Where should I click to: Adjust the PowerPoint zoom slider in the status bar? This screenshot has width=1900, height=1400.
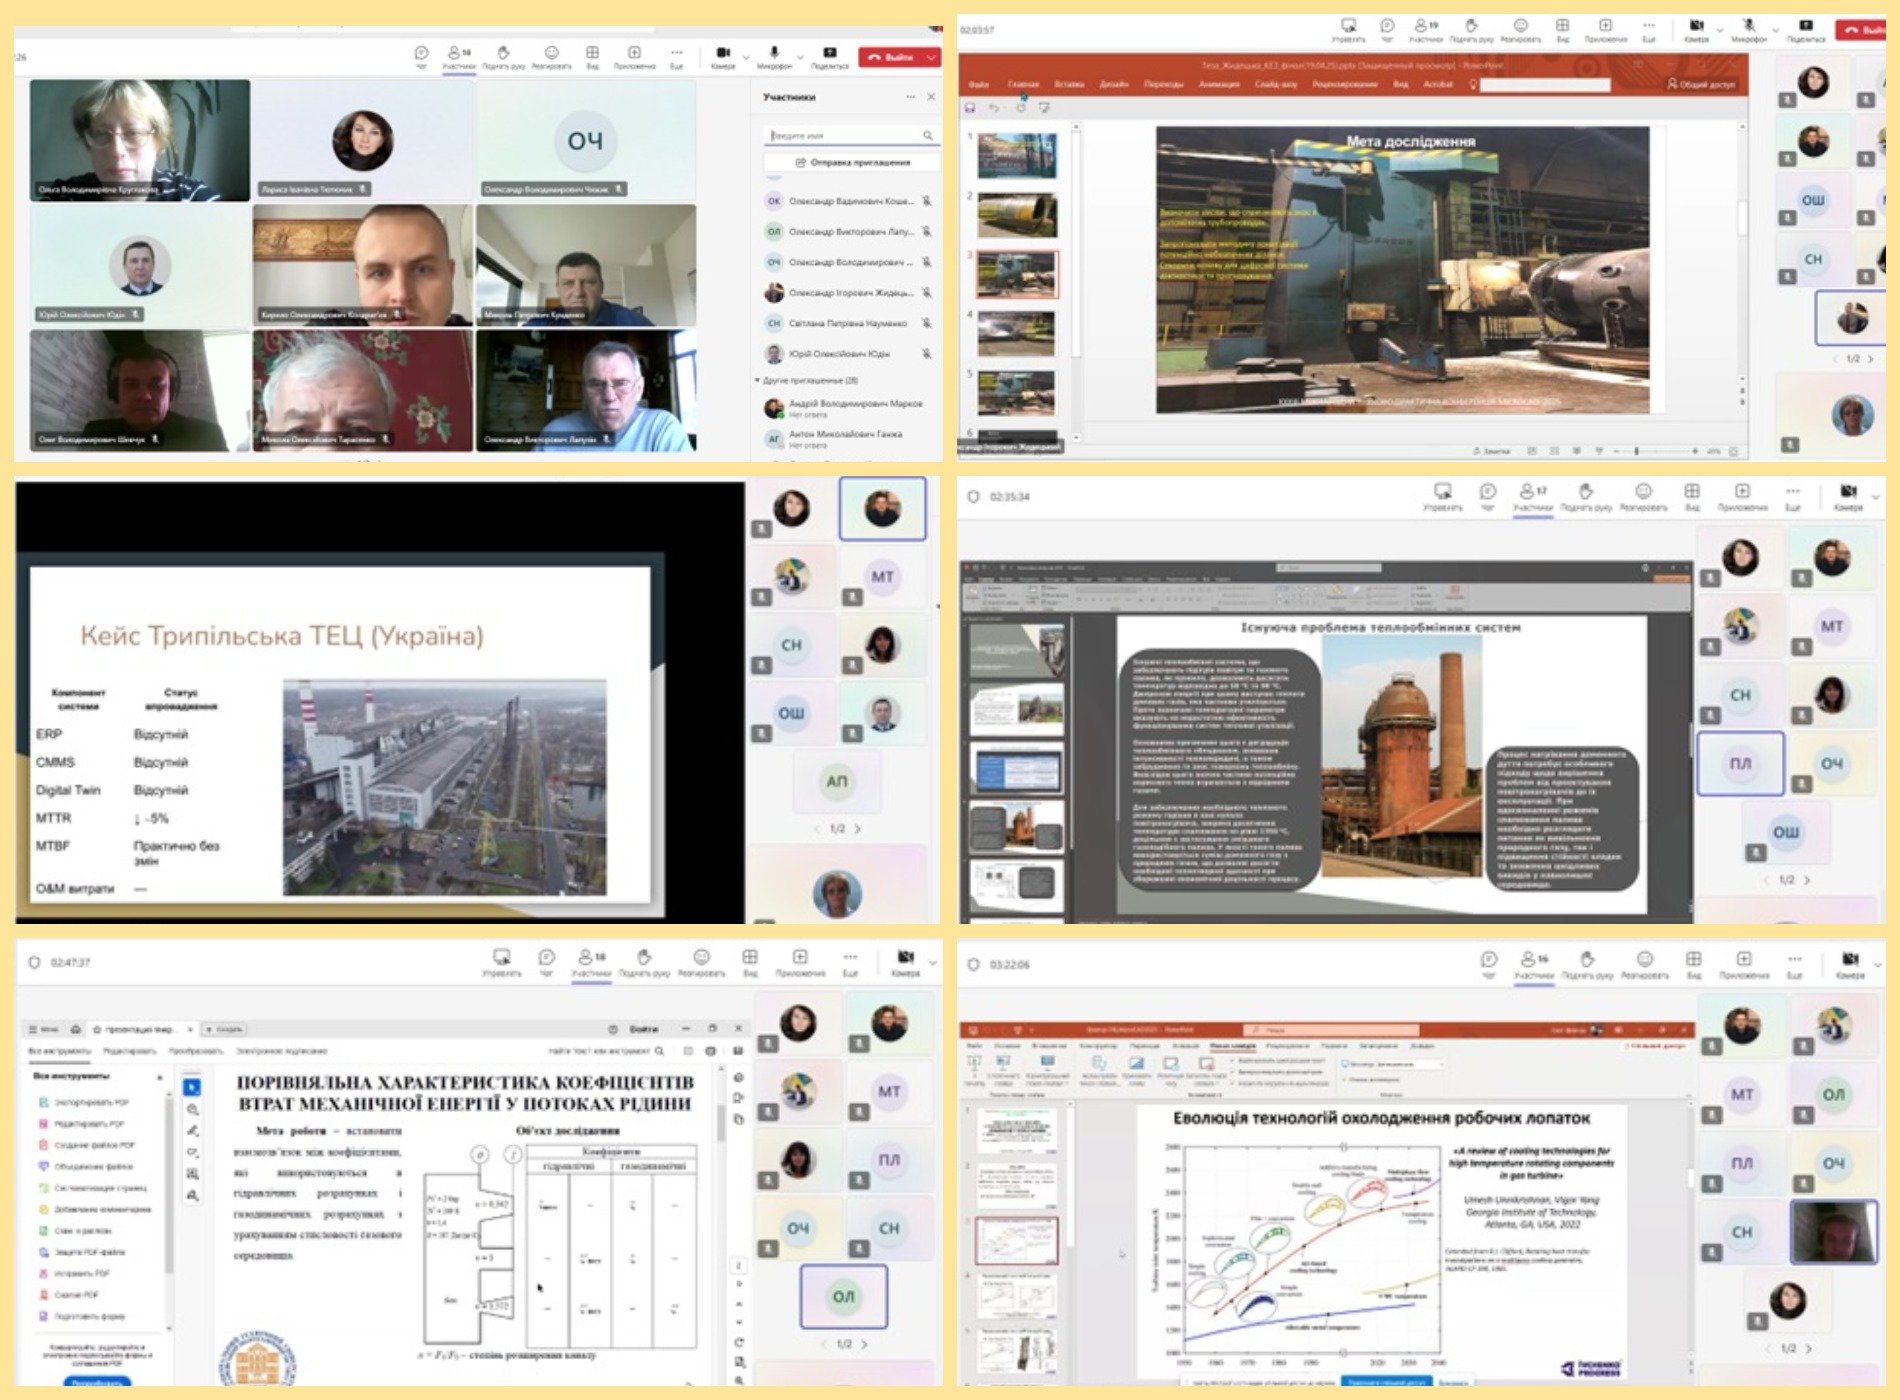pyautogui.click(x=1636, y=451)
